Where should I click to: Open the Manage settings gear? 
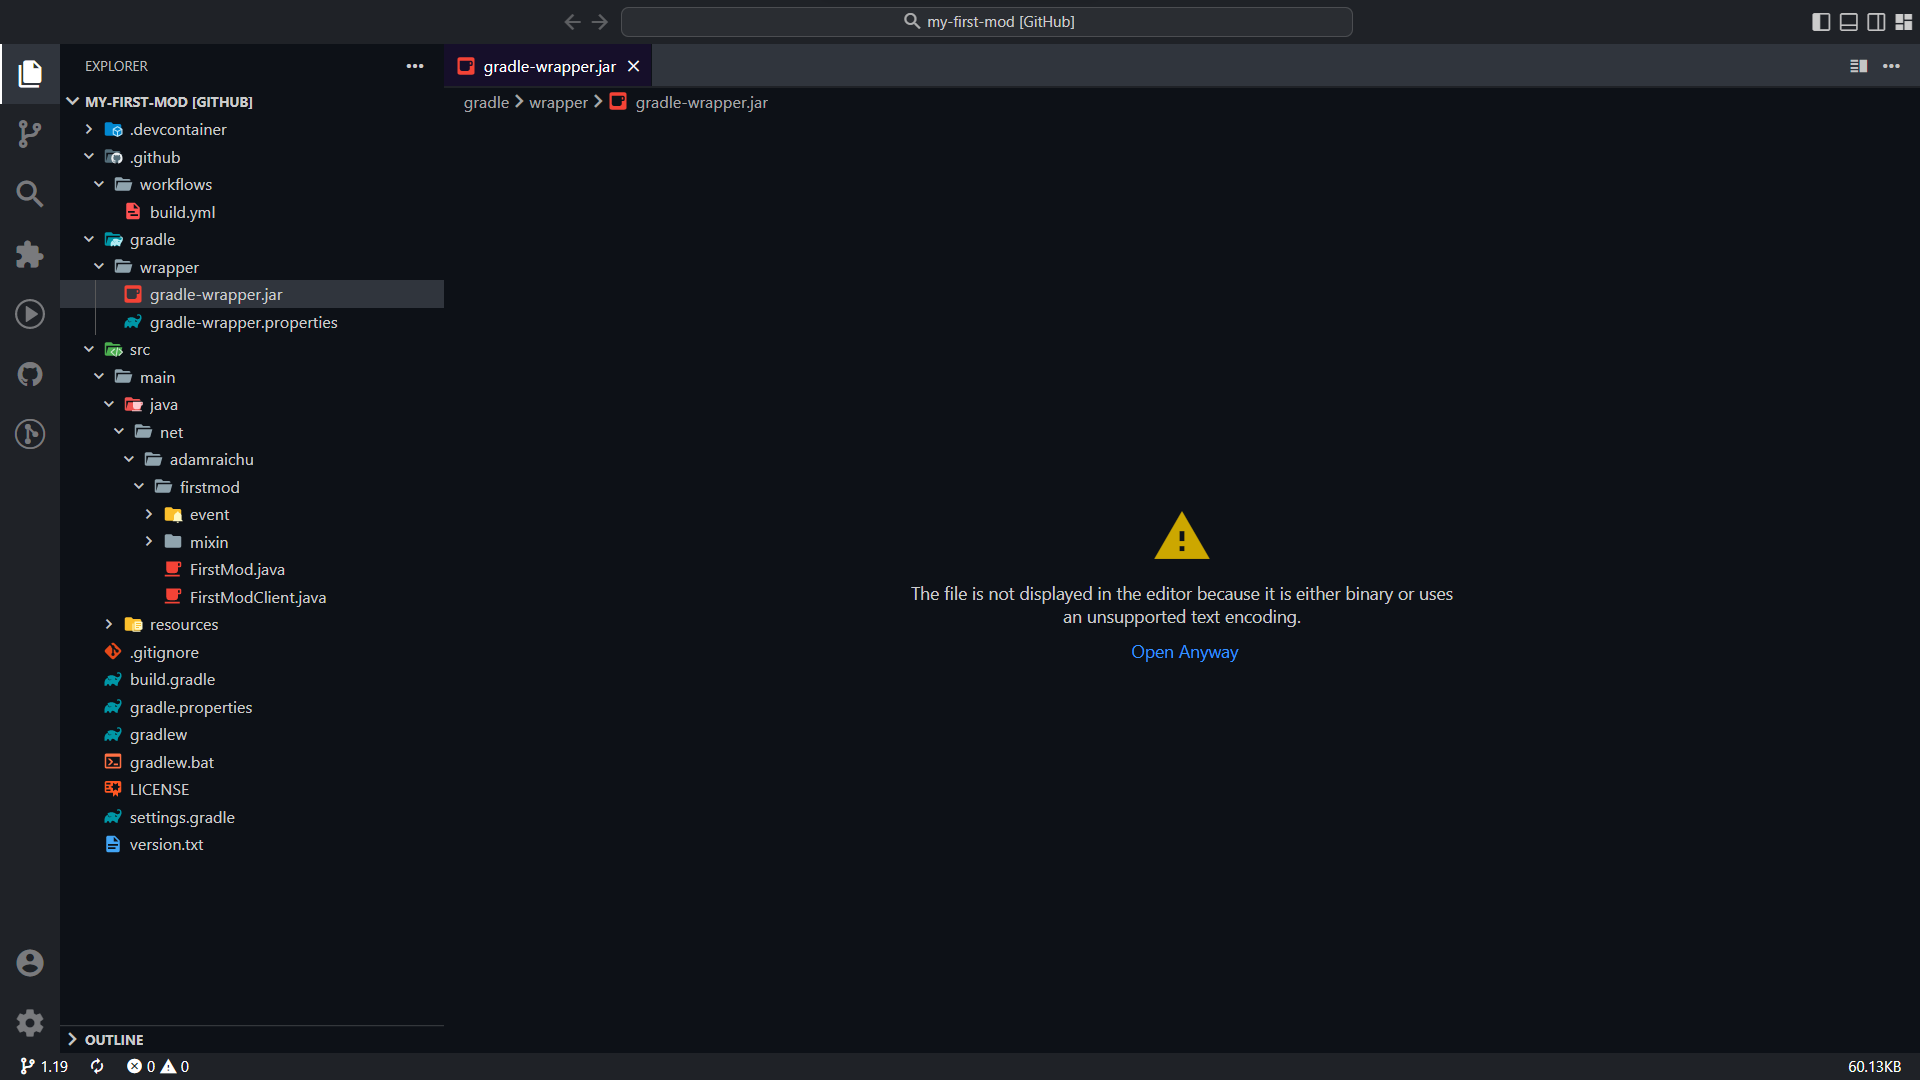(30, 1022)
